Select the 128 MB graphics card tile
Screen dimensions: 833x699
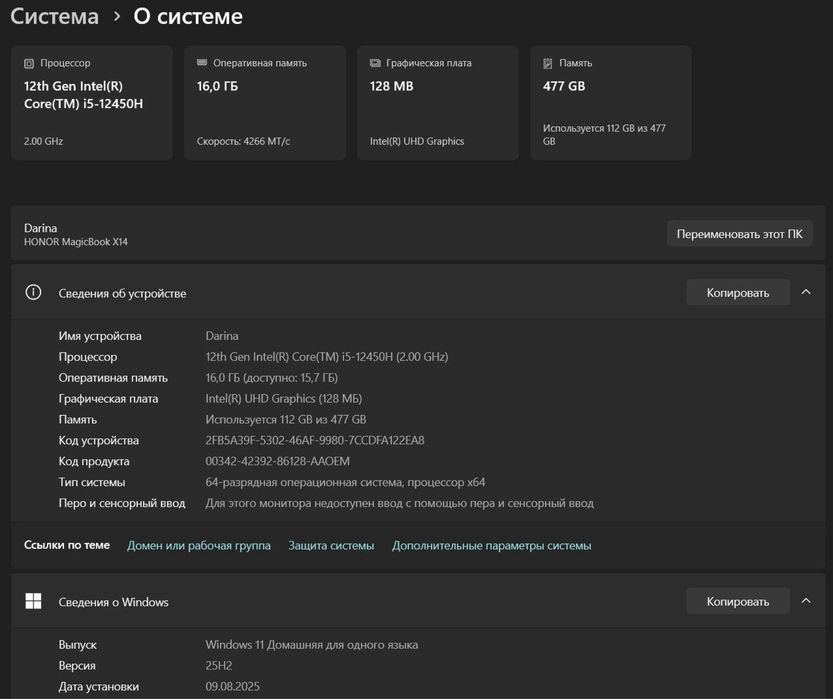click(438, 103)
